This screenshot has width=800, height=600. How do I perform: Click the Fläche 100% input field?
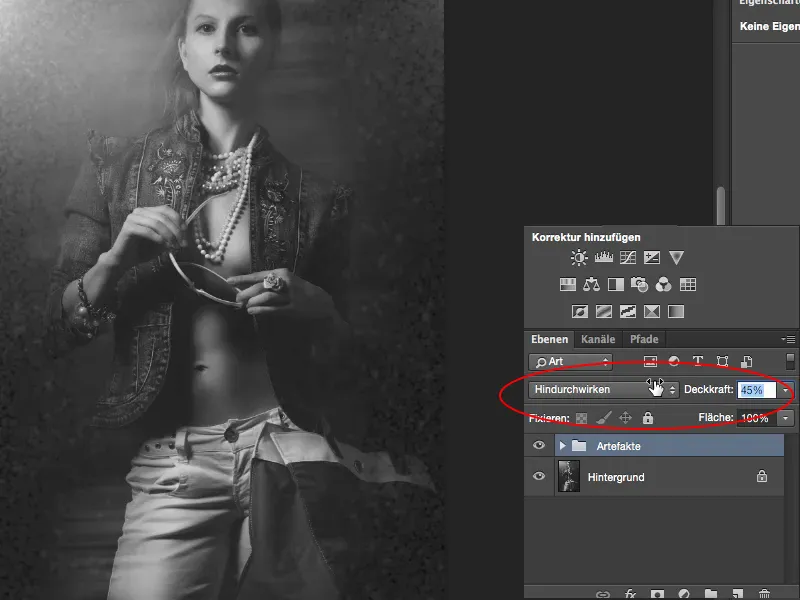[x=757, y=418]
